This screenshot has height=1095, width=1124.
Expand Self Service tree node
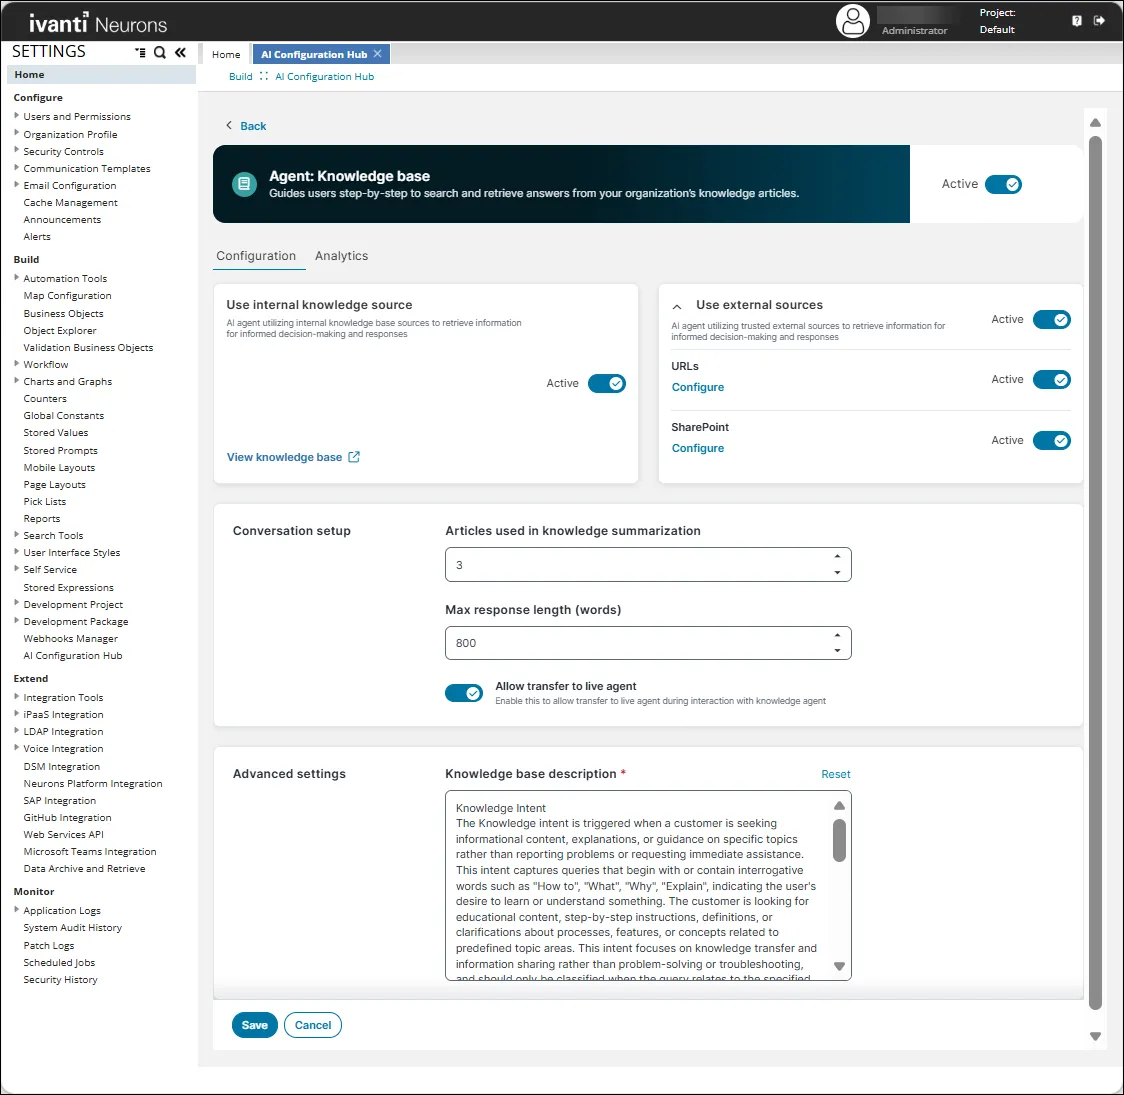pos(16,568)
